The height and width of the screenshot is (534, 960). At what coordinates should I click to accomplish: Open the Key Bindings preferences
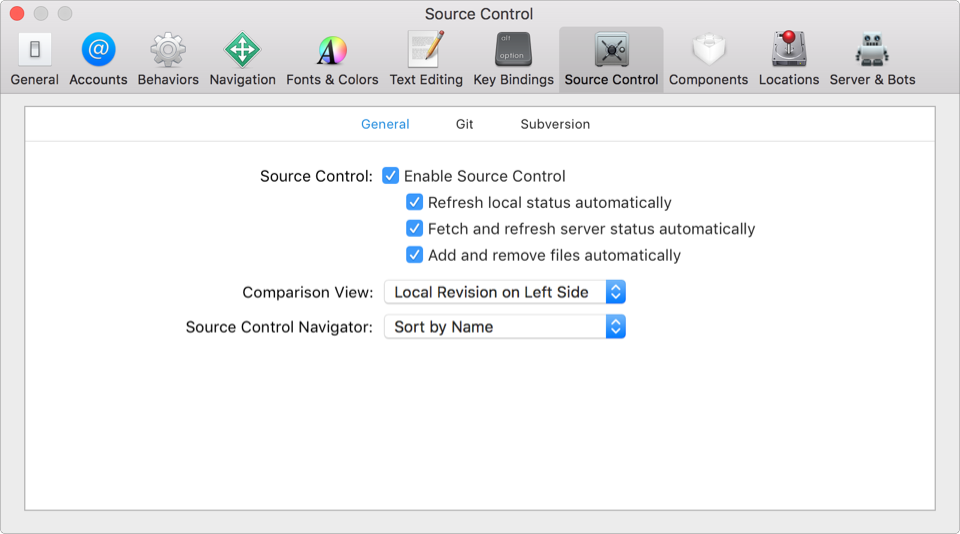[513, 50]
